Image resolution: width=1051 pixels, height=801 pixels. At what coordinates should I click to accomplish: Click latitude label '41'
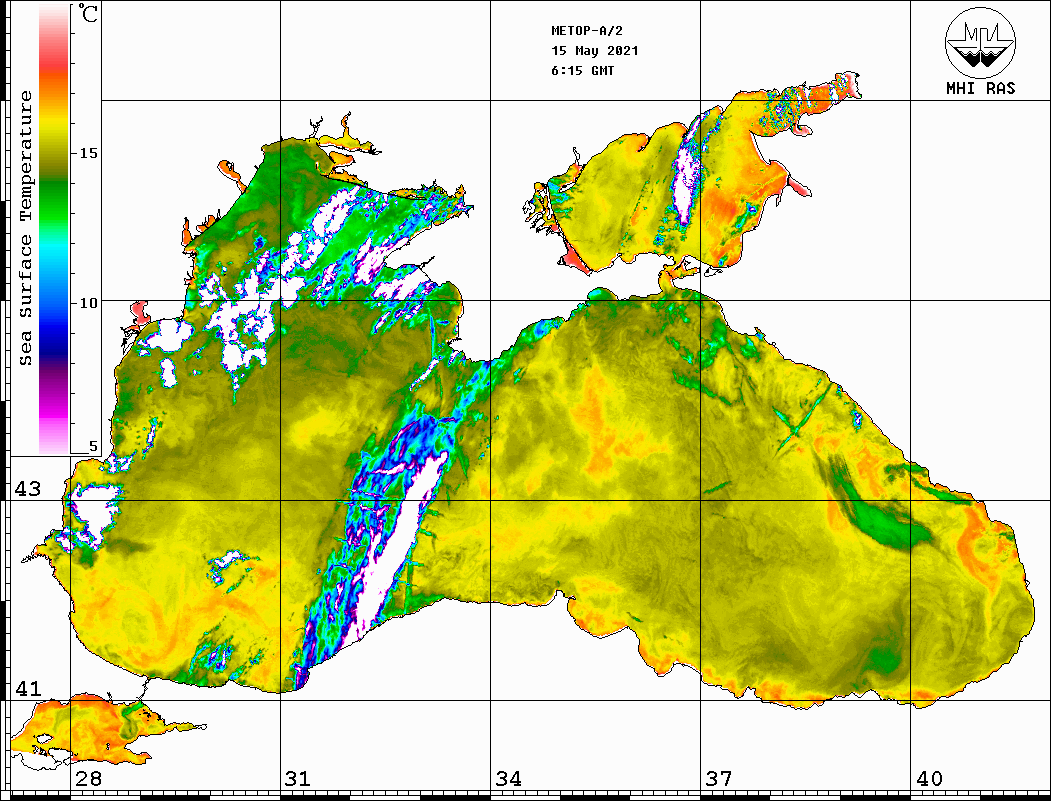coord(28,688)
